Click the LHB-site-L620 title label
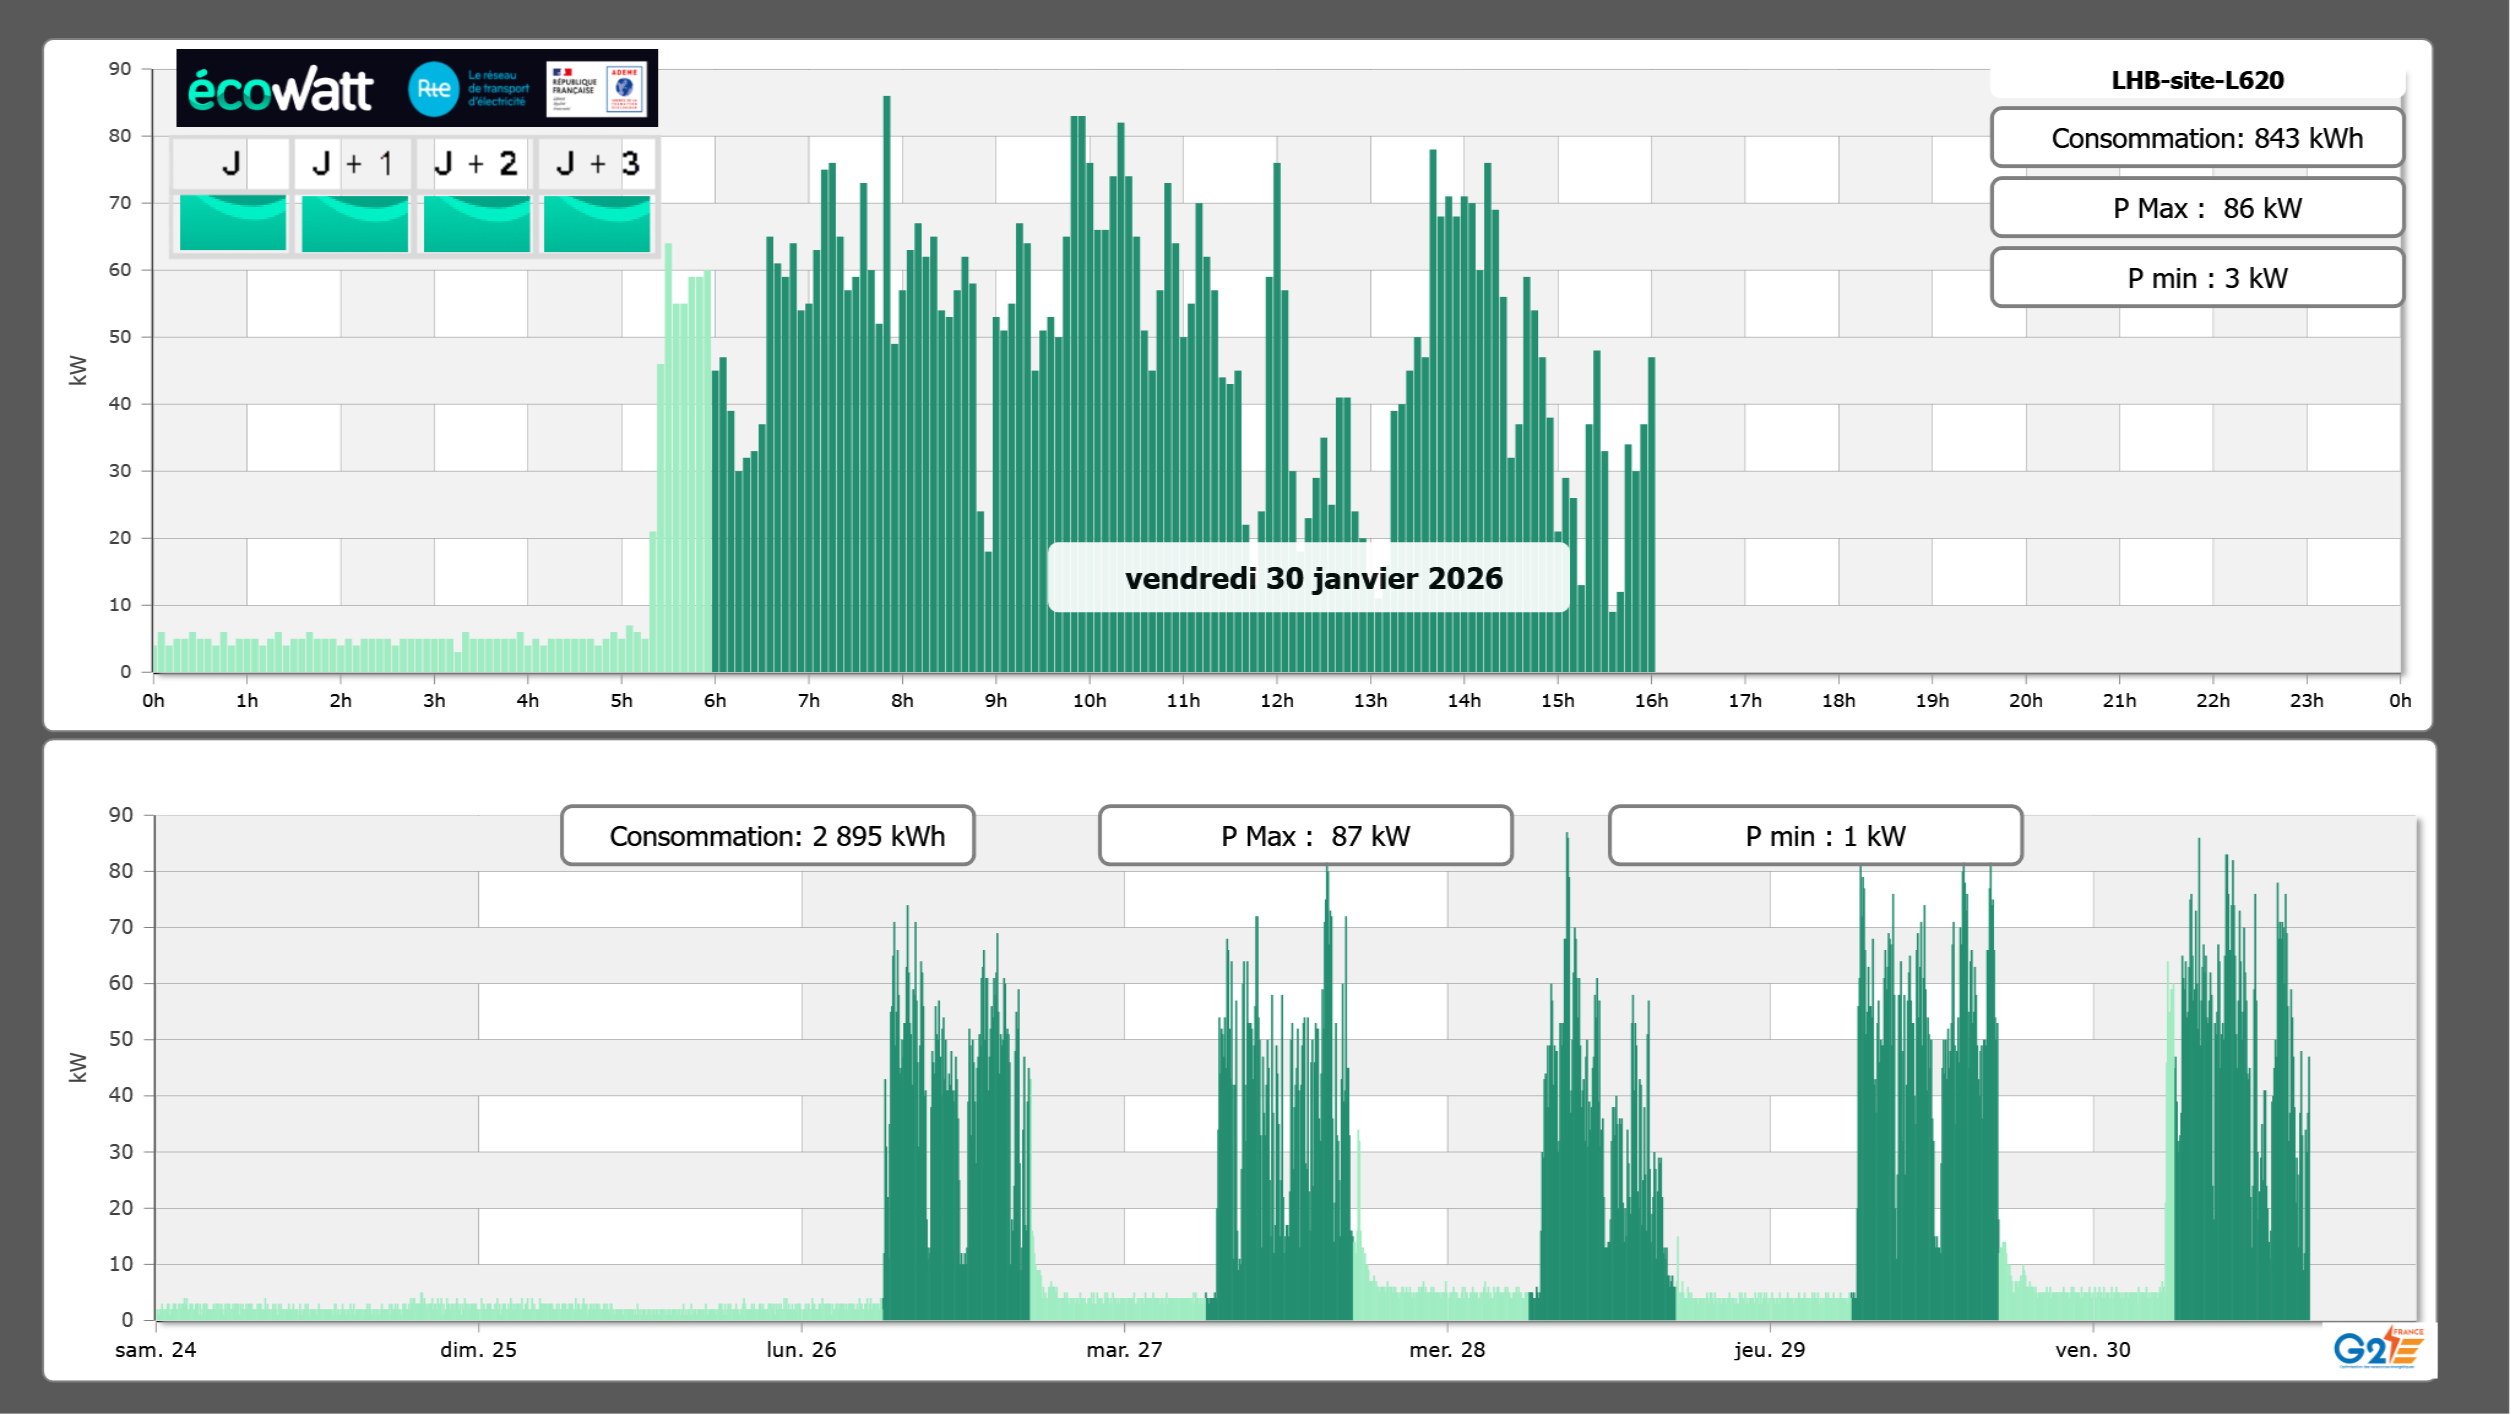 point(2197,80)
